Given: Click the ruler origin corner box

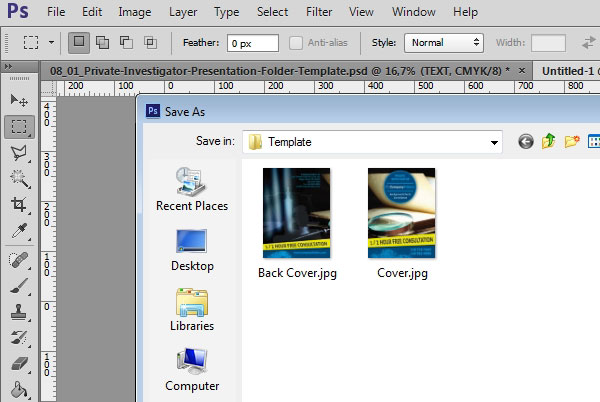Looking at the screenshot, I should click(x=49, y=88).
